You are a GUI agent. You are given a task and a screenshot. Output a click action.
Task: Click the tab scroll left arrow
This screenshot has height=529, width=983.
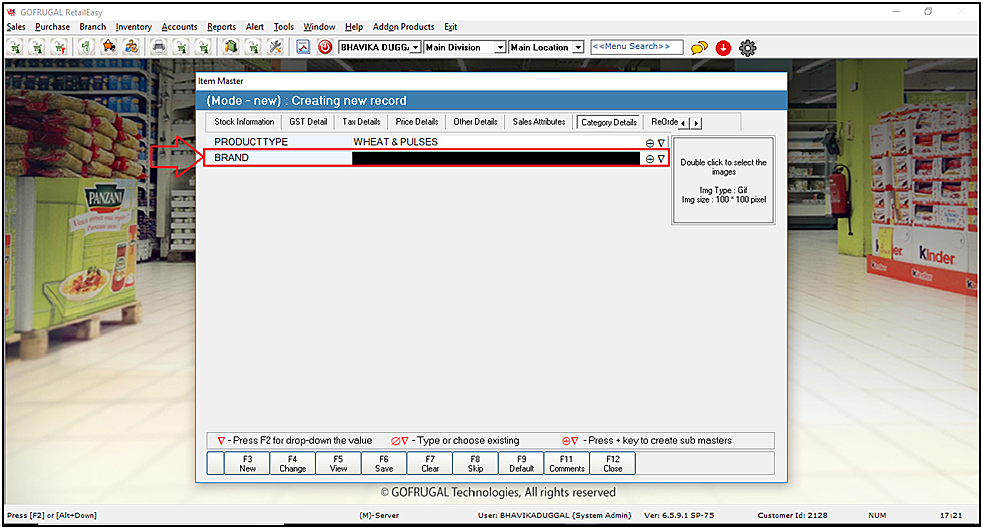click(x=683, y=123)
